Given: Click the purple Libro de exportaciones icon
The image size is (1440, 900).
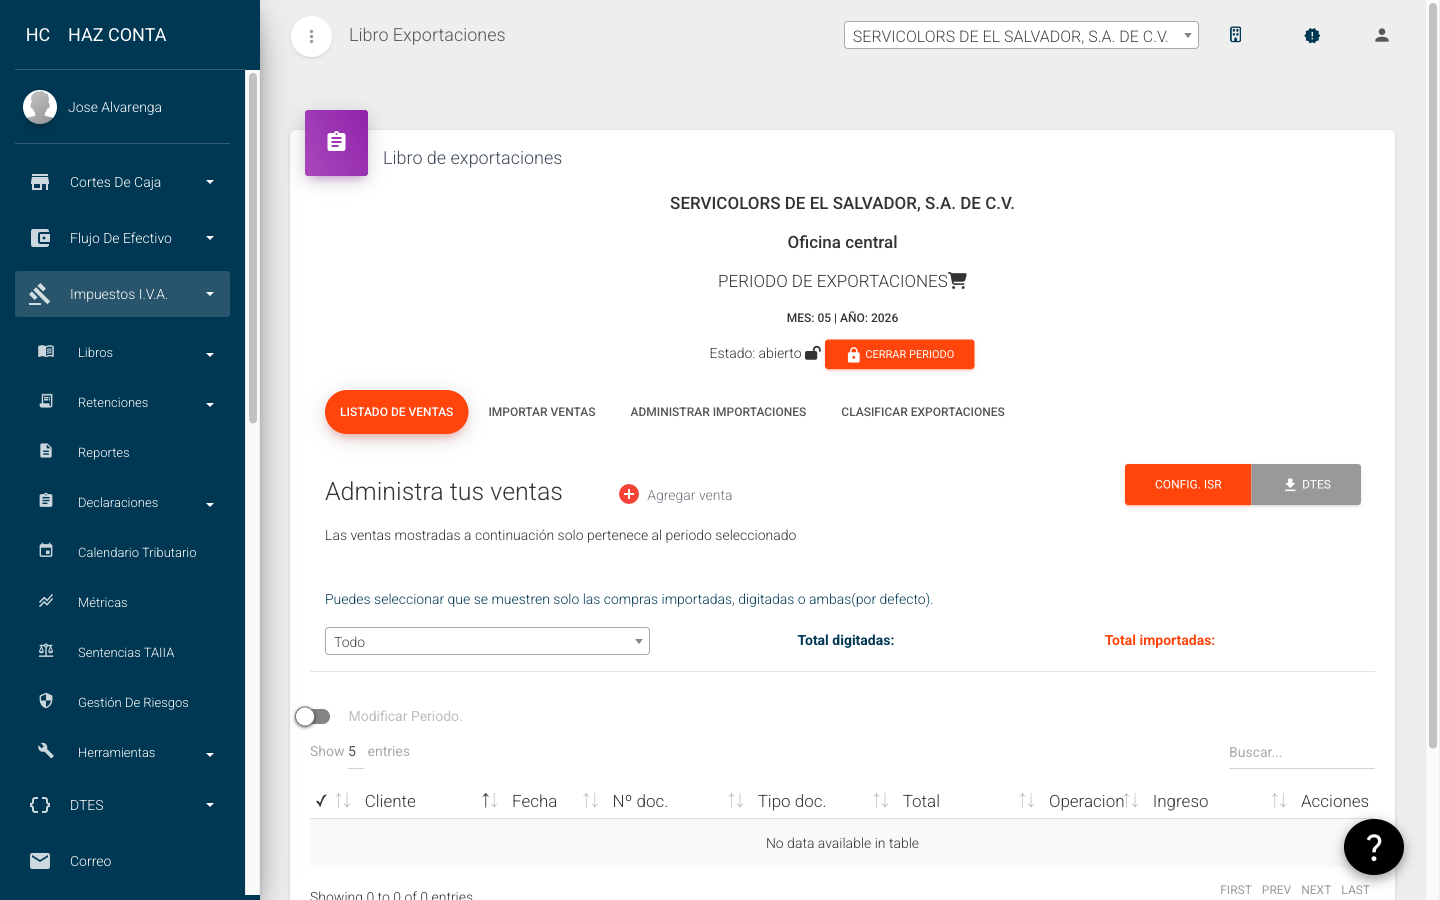Looking at the screenshot, I should point(336,143).
